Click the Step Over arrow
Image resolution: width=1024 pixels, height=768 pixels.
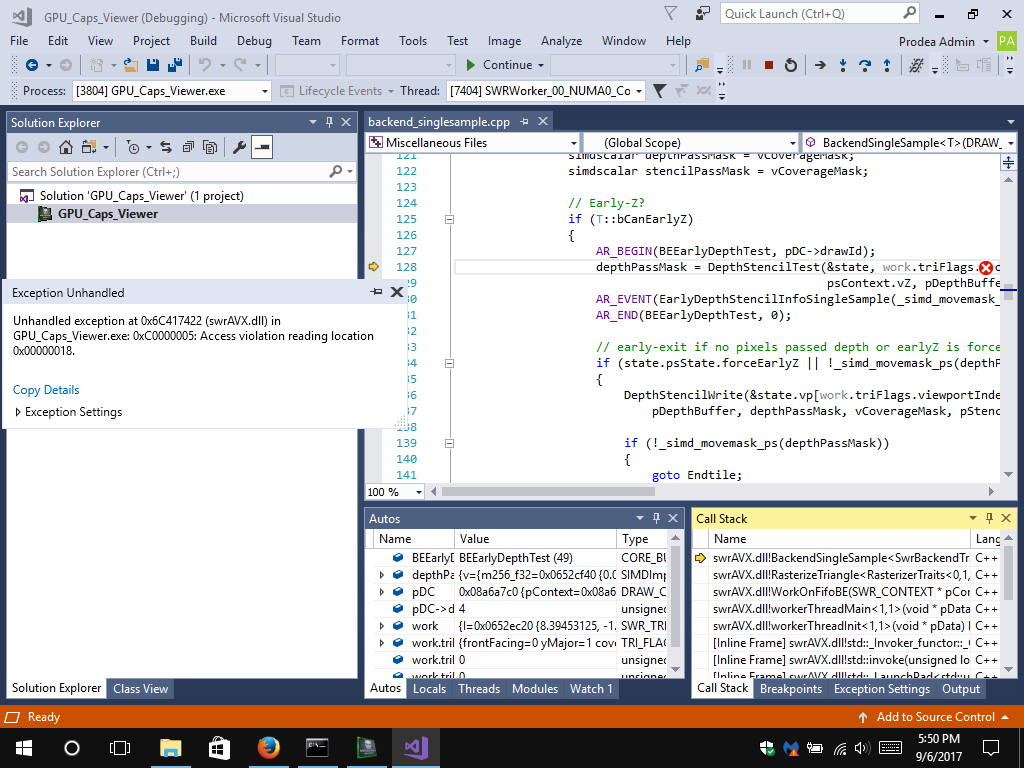point(865,65)
